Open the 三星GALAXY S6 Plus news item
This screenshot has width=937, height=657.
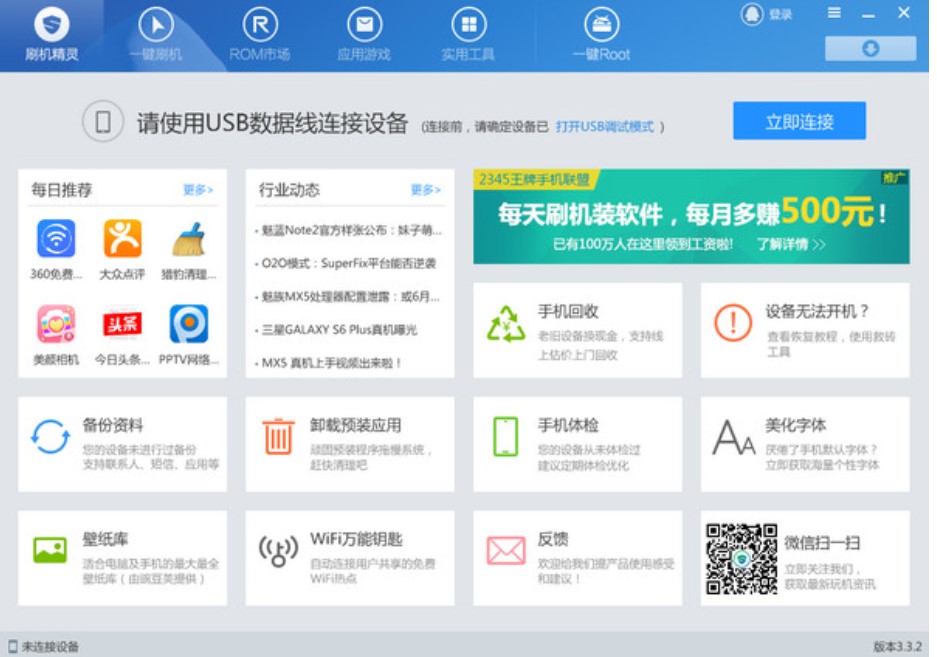(339, 329)
